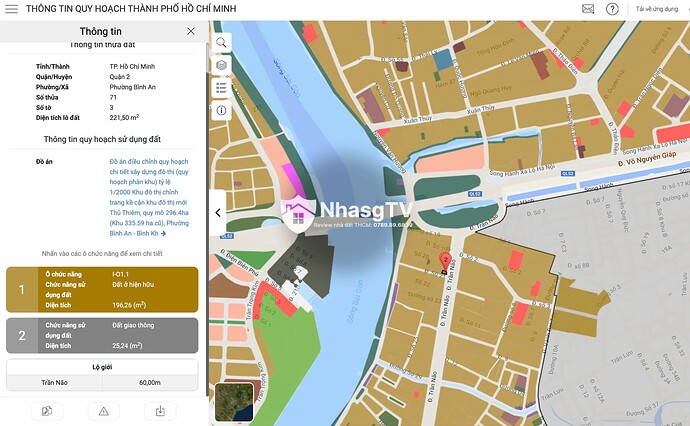Close the Thông tin panel
This screenshot has width=690, height=426.
click(x=191, y=31)
